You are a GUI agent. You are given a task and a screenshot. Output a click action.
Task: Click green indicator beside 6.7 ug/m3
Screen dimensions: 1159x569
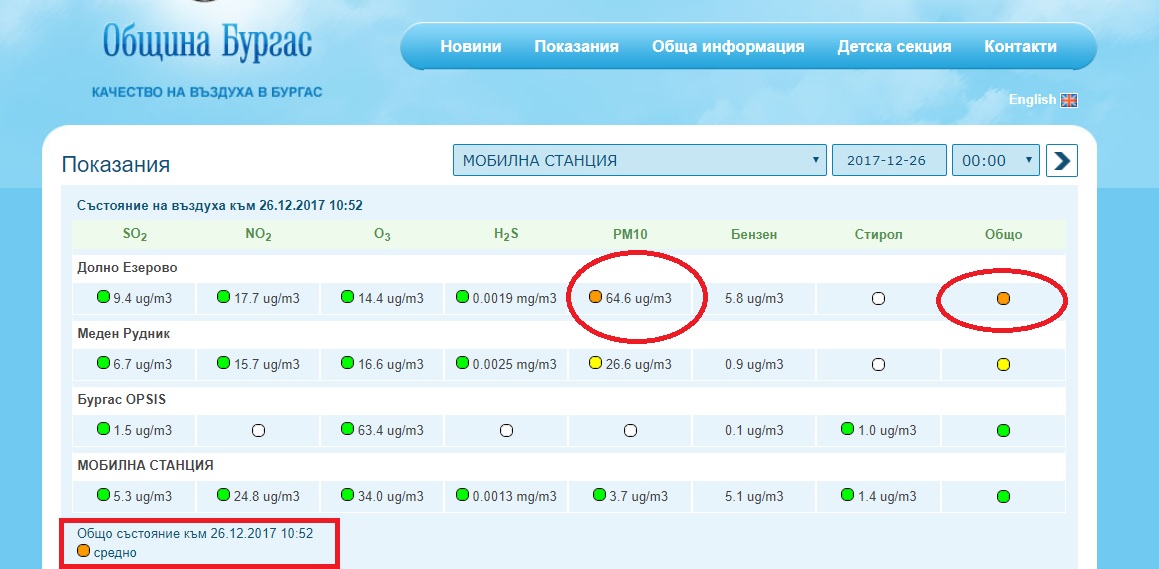(103, 363)
